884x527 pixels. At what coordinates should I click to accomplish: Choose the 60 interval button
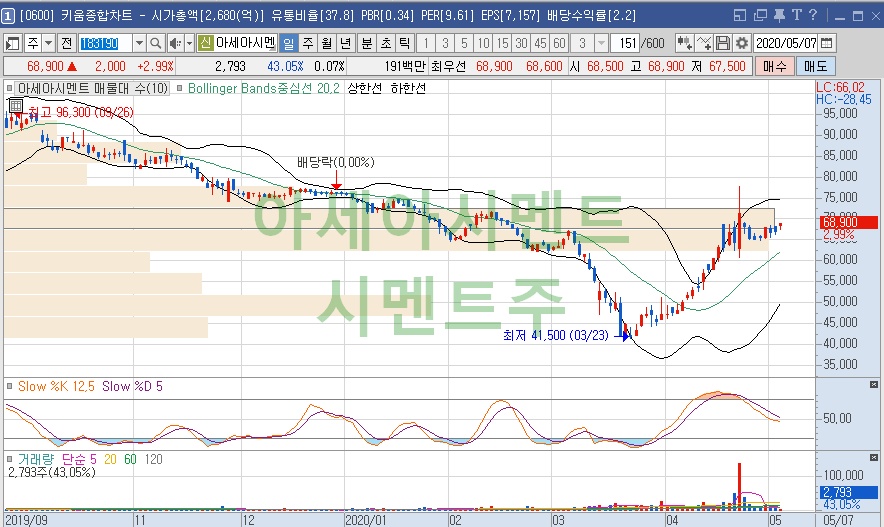coord(559,43)
